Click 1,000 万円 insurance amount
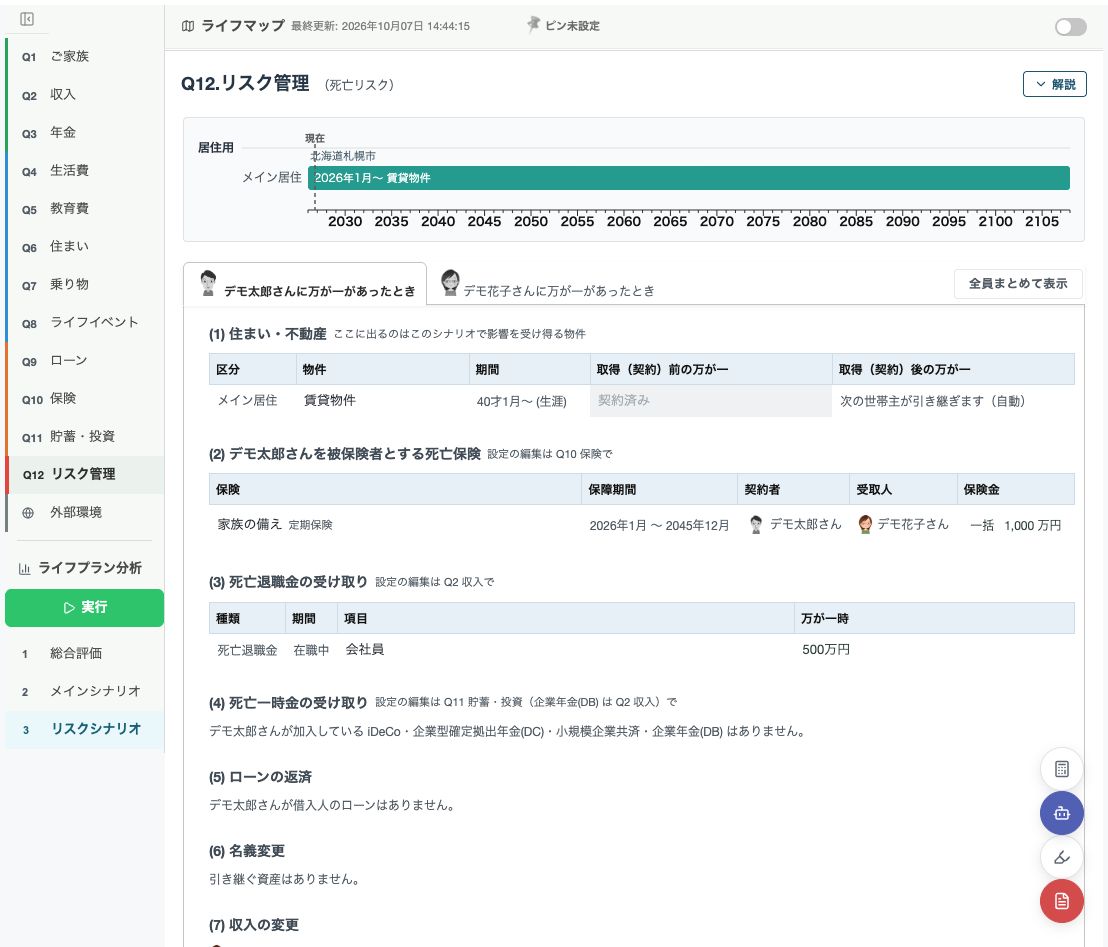The image size is (1108, 947). pos(1032,526)
